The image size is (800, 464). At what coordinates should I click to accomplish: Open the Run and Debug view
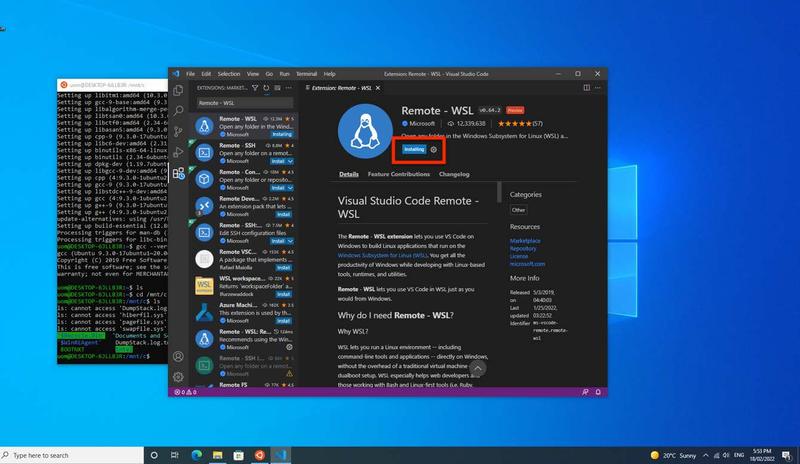tap(178, 152)
